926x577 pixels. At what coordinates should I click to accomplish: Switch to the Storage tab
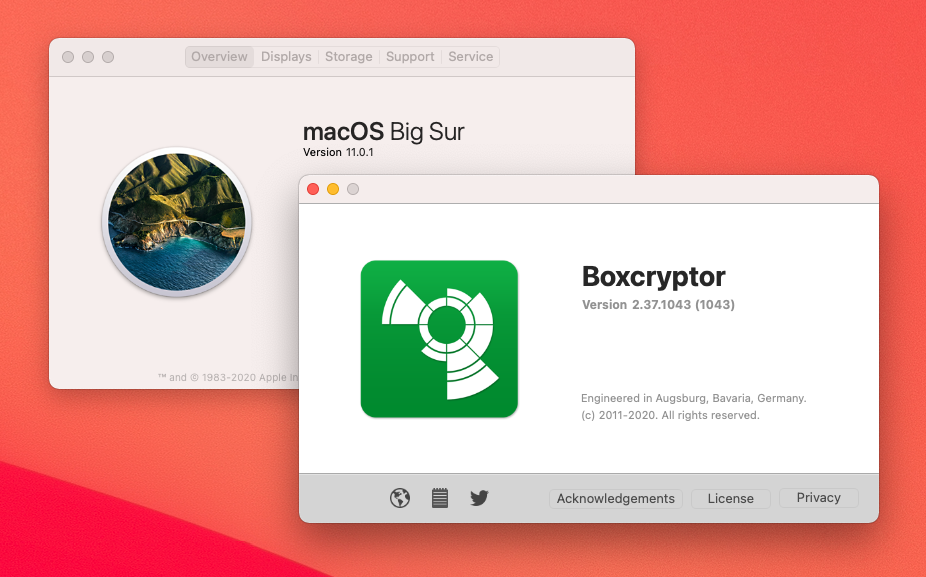pyautogui.click(x=348, y=57)
